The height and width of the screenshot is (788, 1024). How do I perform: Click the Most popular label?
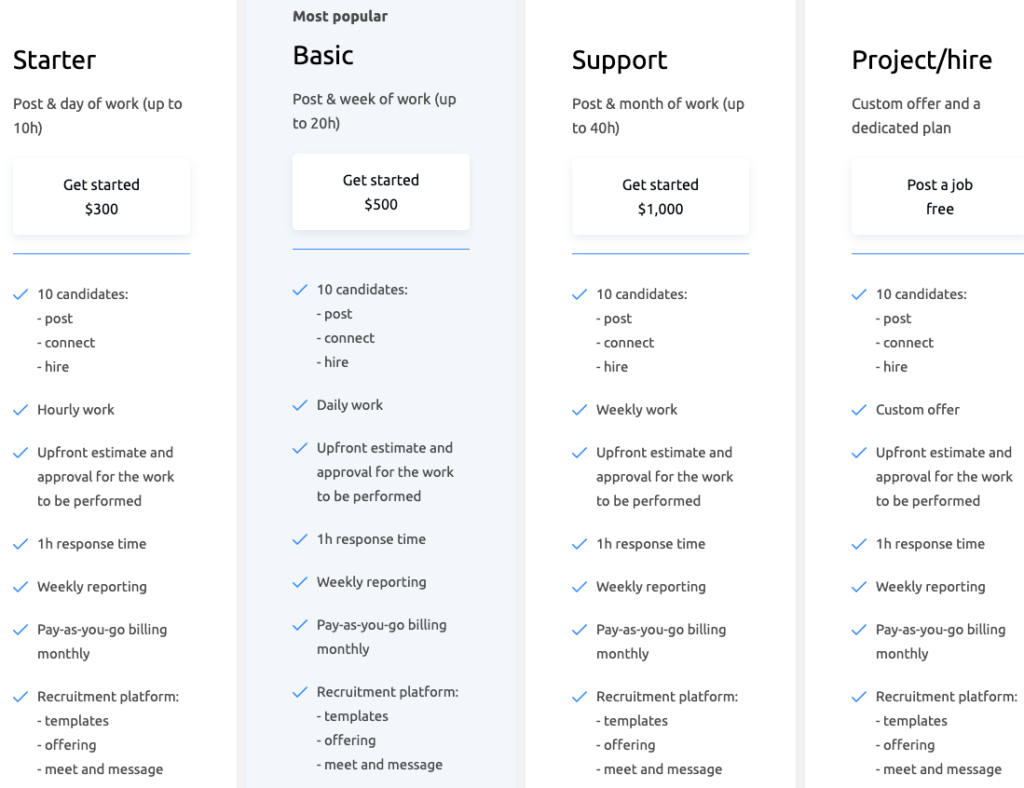click(x=340, y=16)
